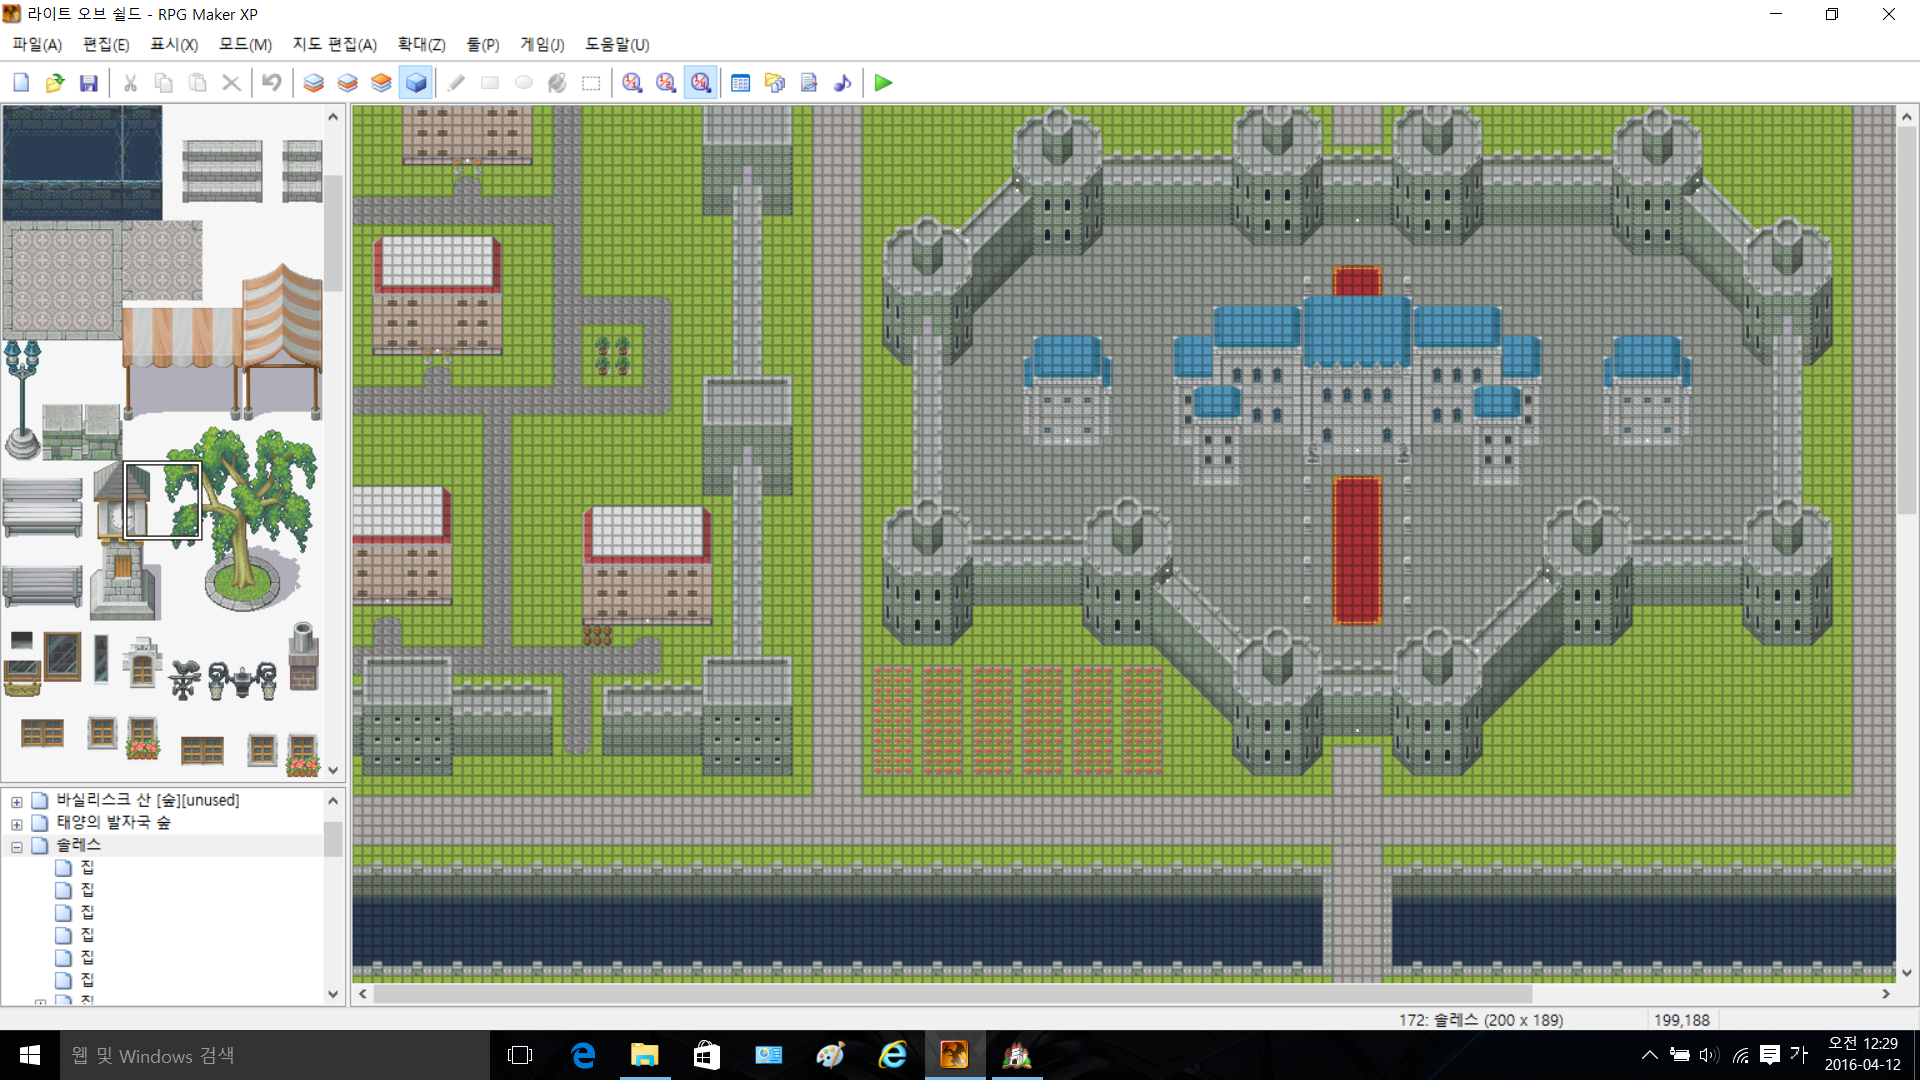Open the Database window icon
Screen dimensions: 1920x1080
point(741,83)
